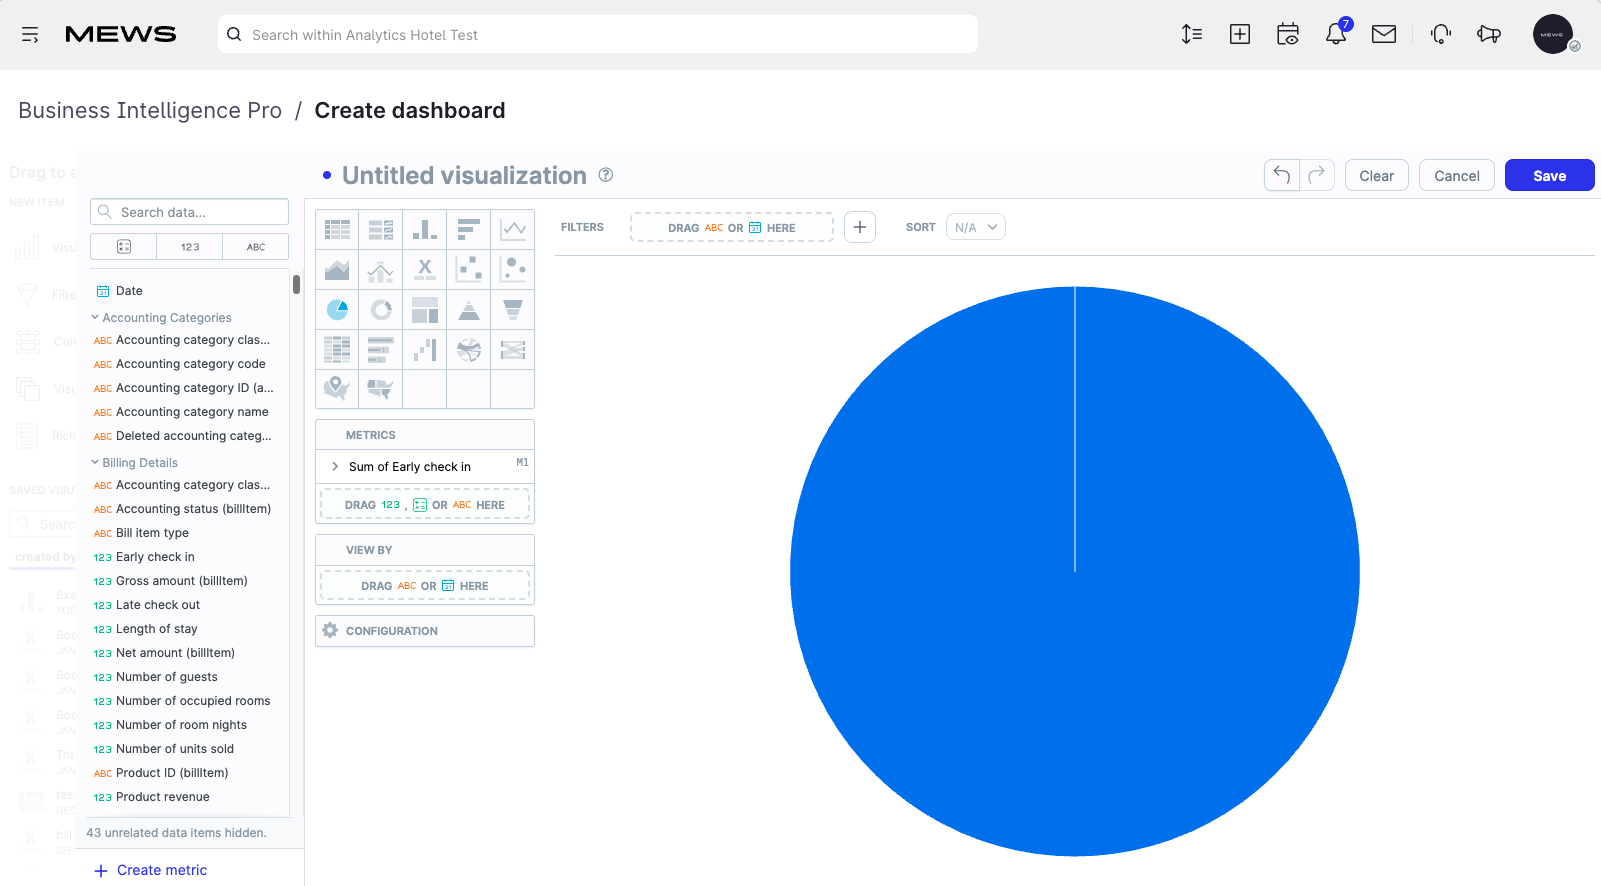Select the pie chart type icon
This screenshot has width=1601, height=886.
coord(337,309)
